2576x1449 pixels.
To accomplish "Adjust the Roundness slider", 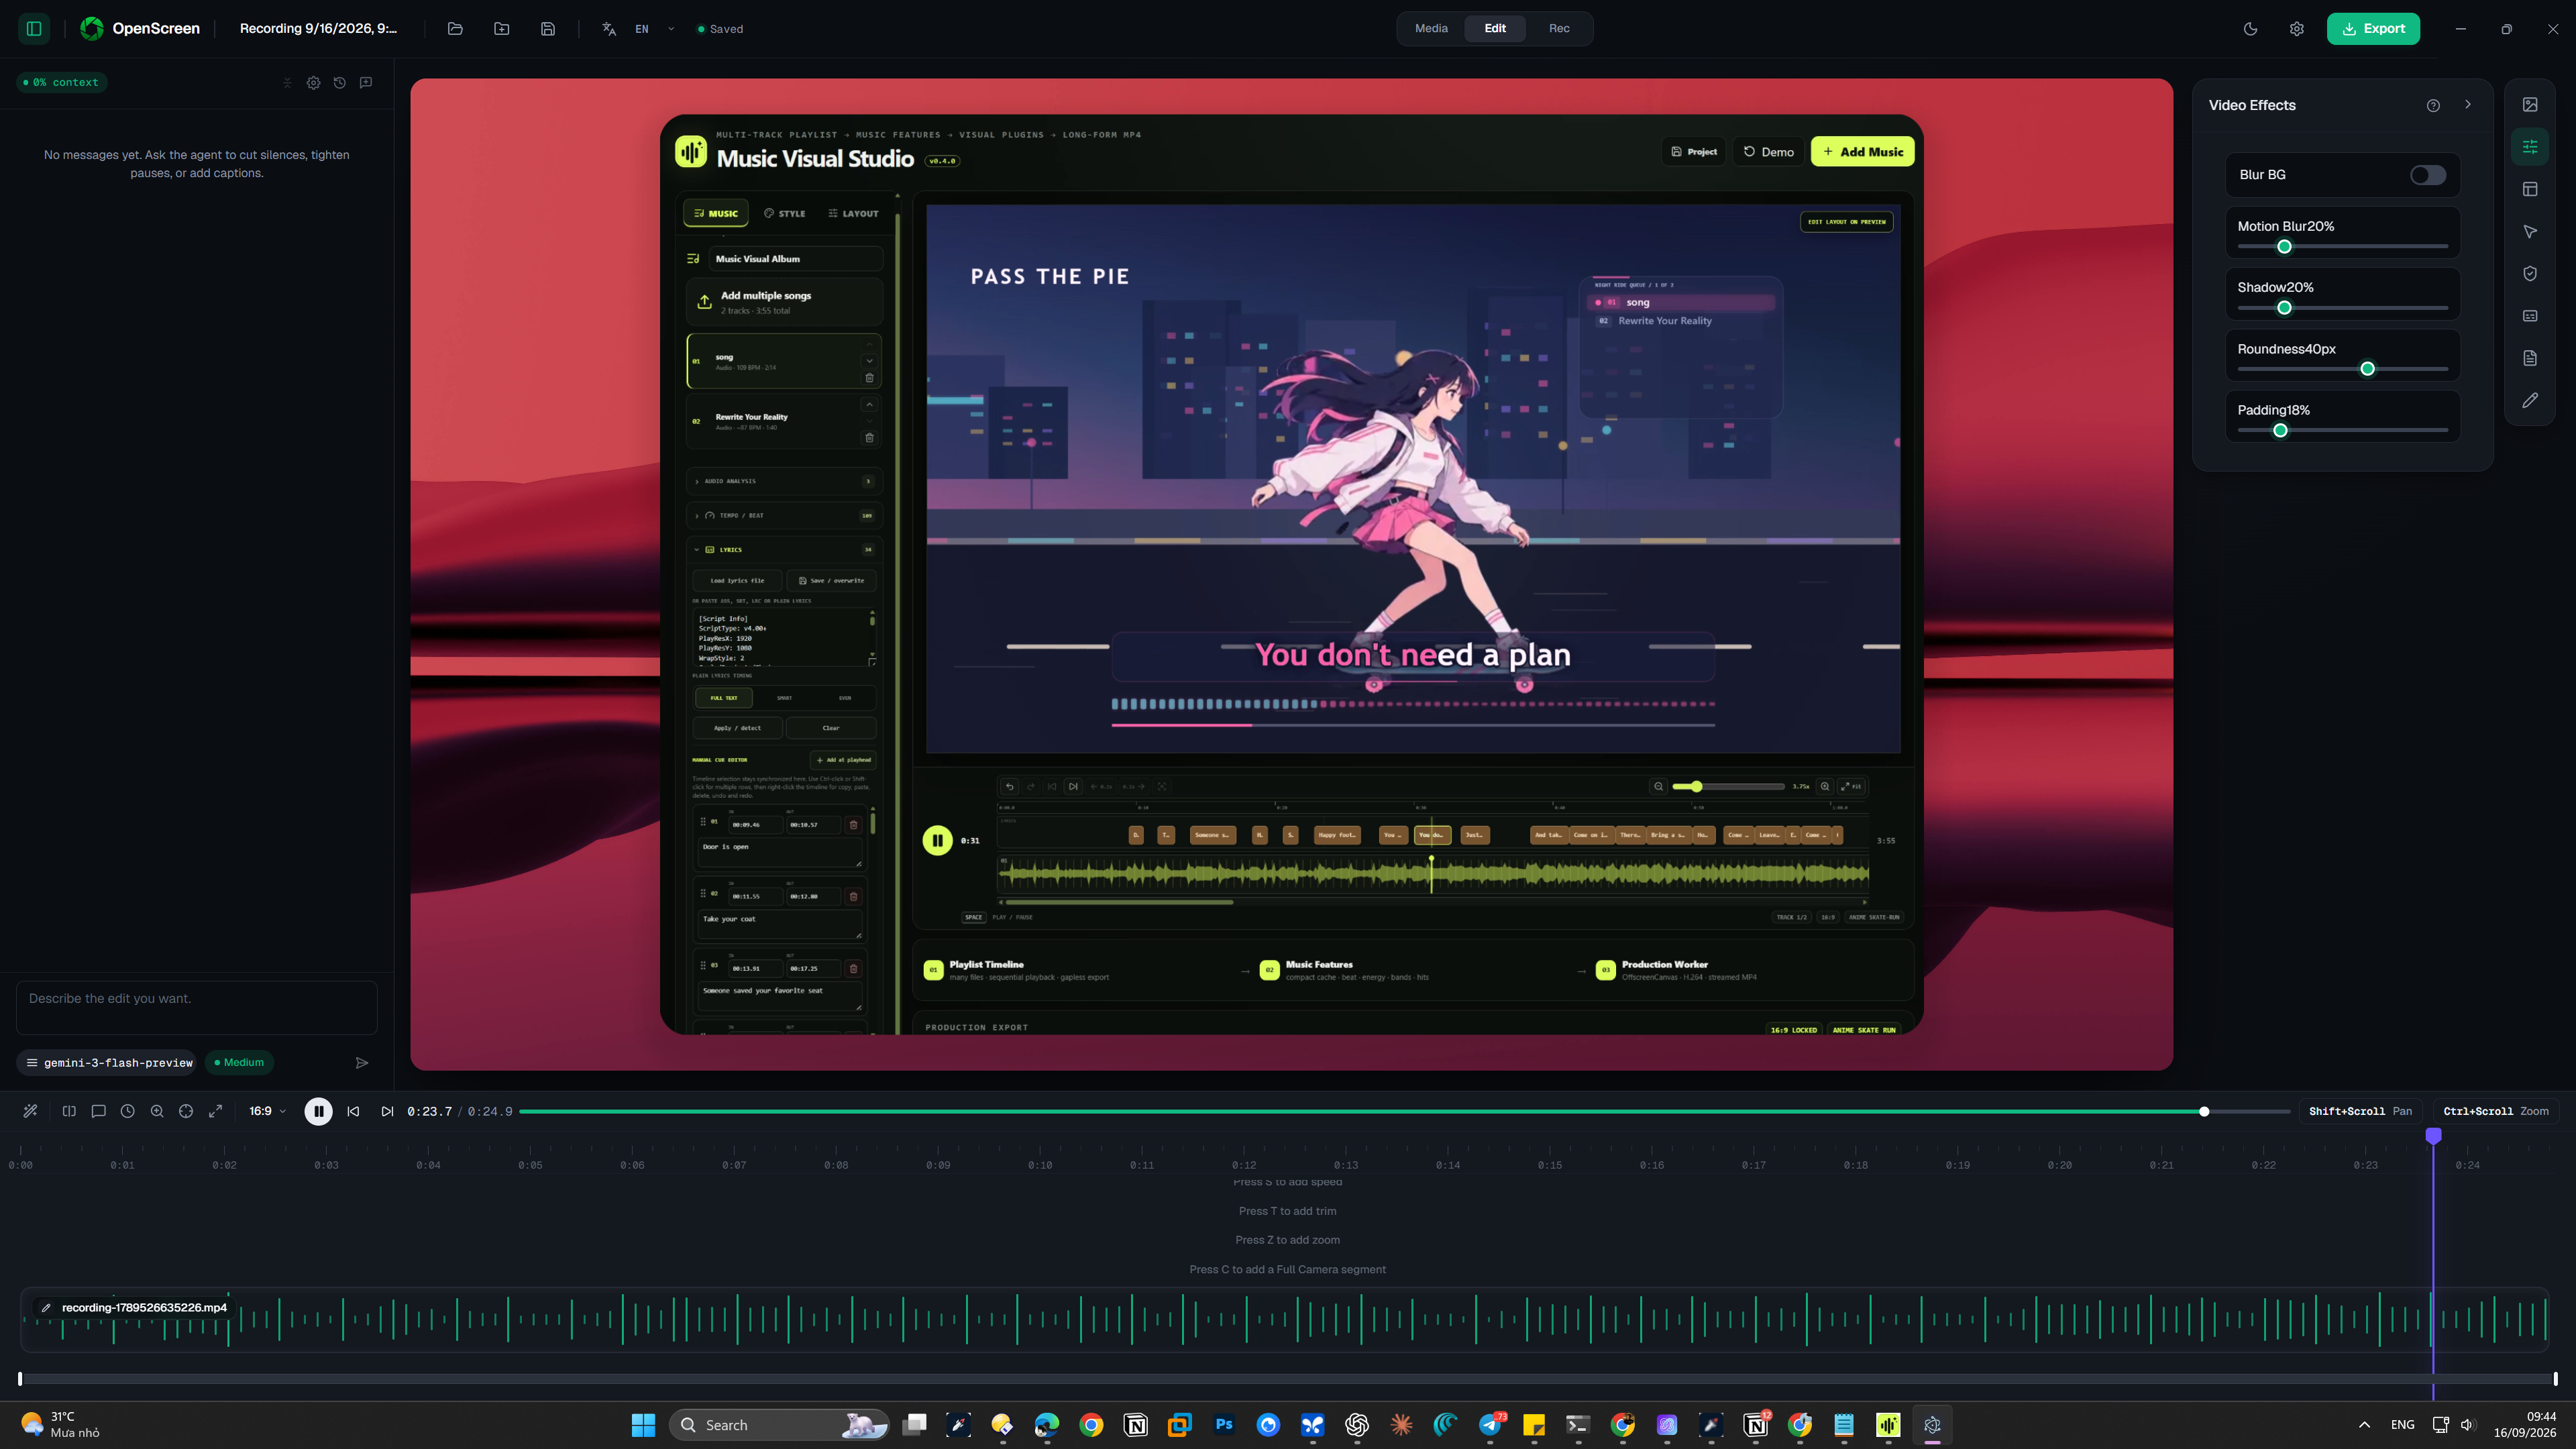I will 2343,369.
